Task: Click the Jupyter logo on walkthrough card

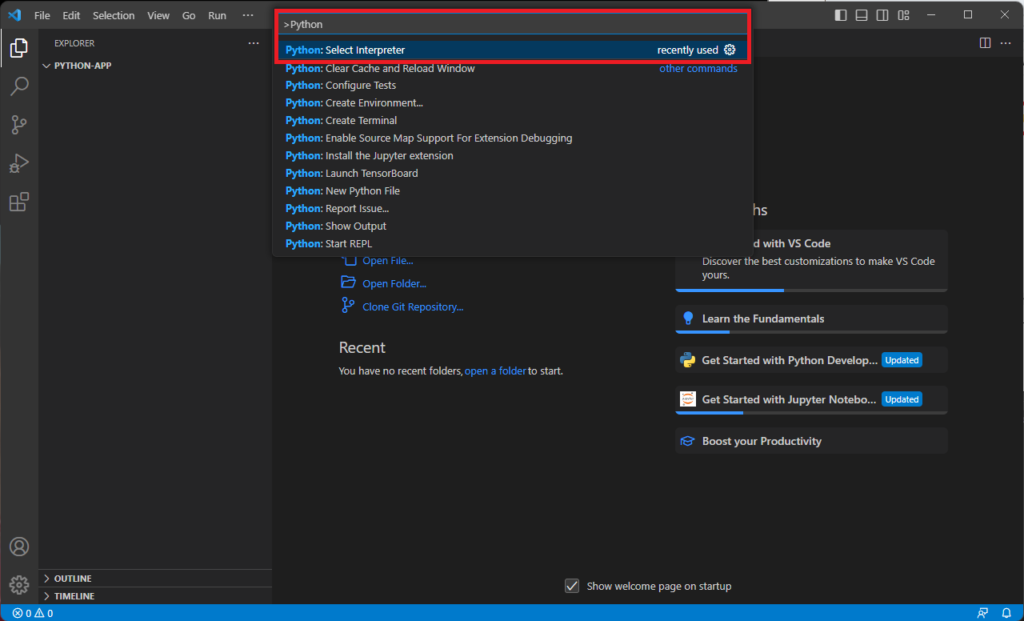Action: point(688,399)
